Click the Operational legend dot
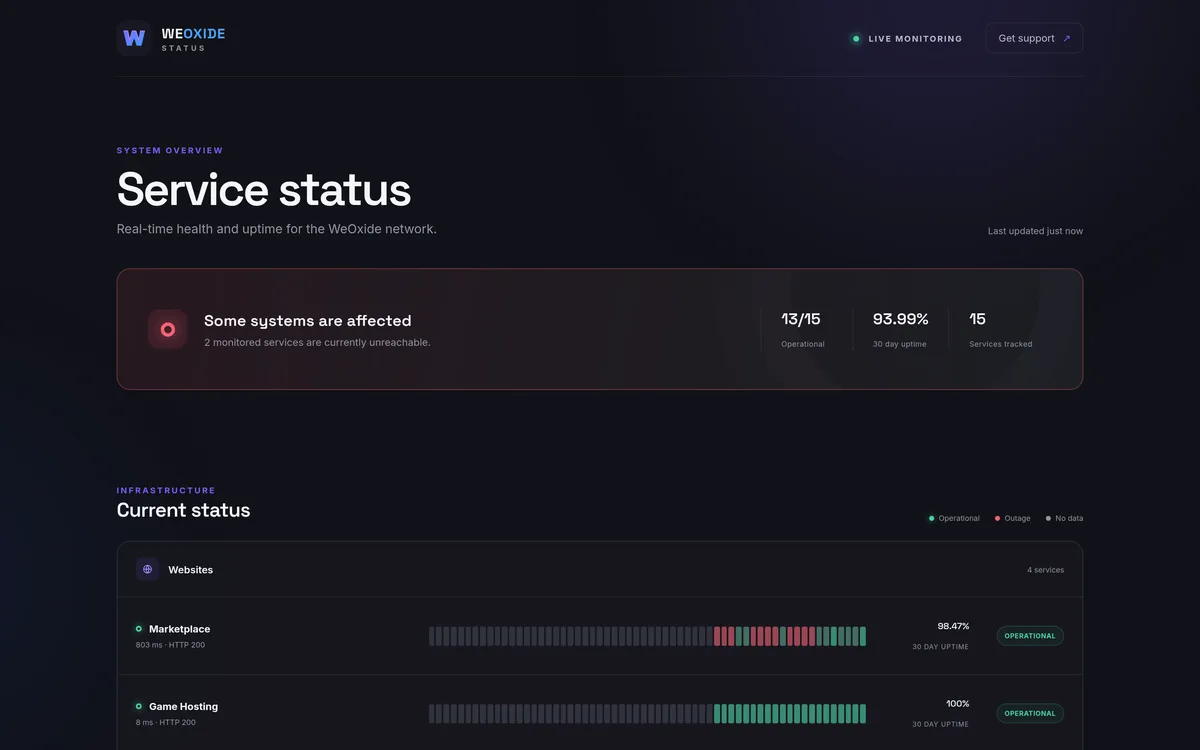This screenshot has width=1200, height=750. [931, 518]
